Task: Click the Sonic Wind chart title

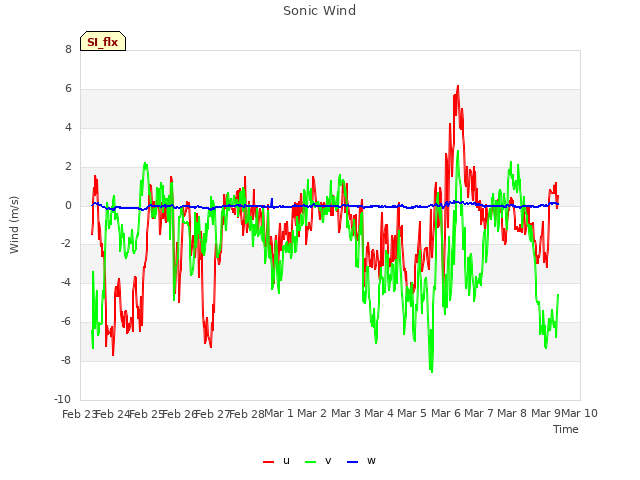Action: point(320,11)
